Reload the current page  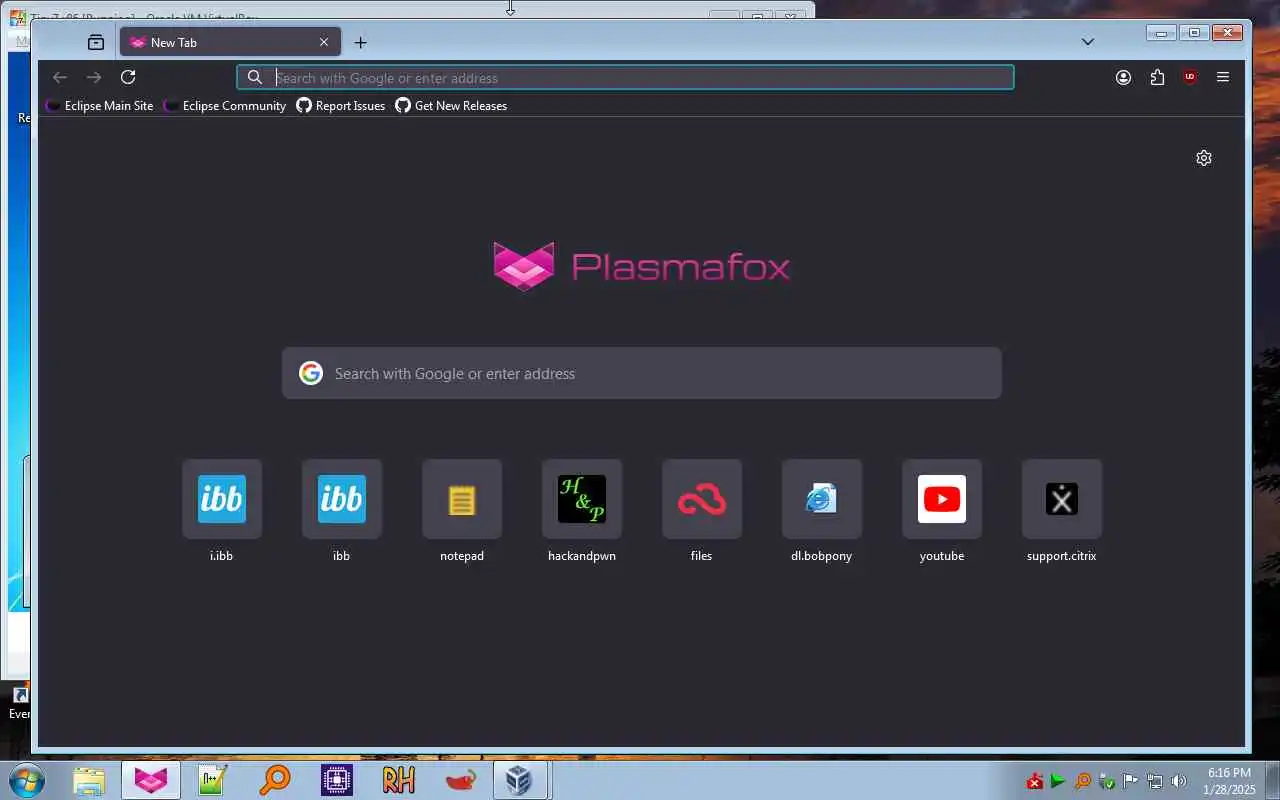point(128,77)
